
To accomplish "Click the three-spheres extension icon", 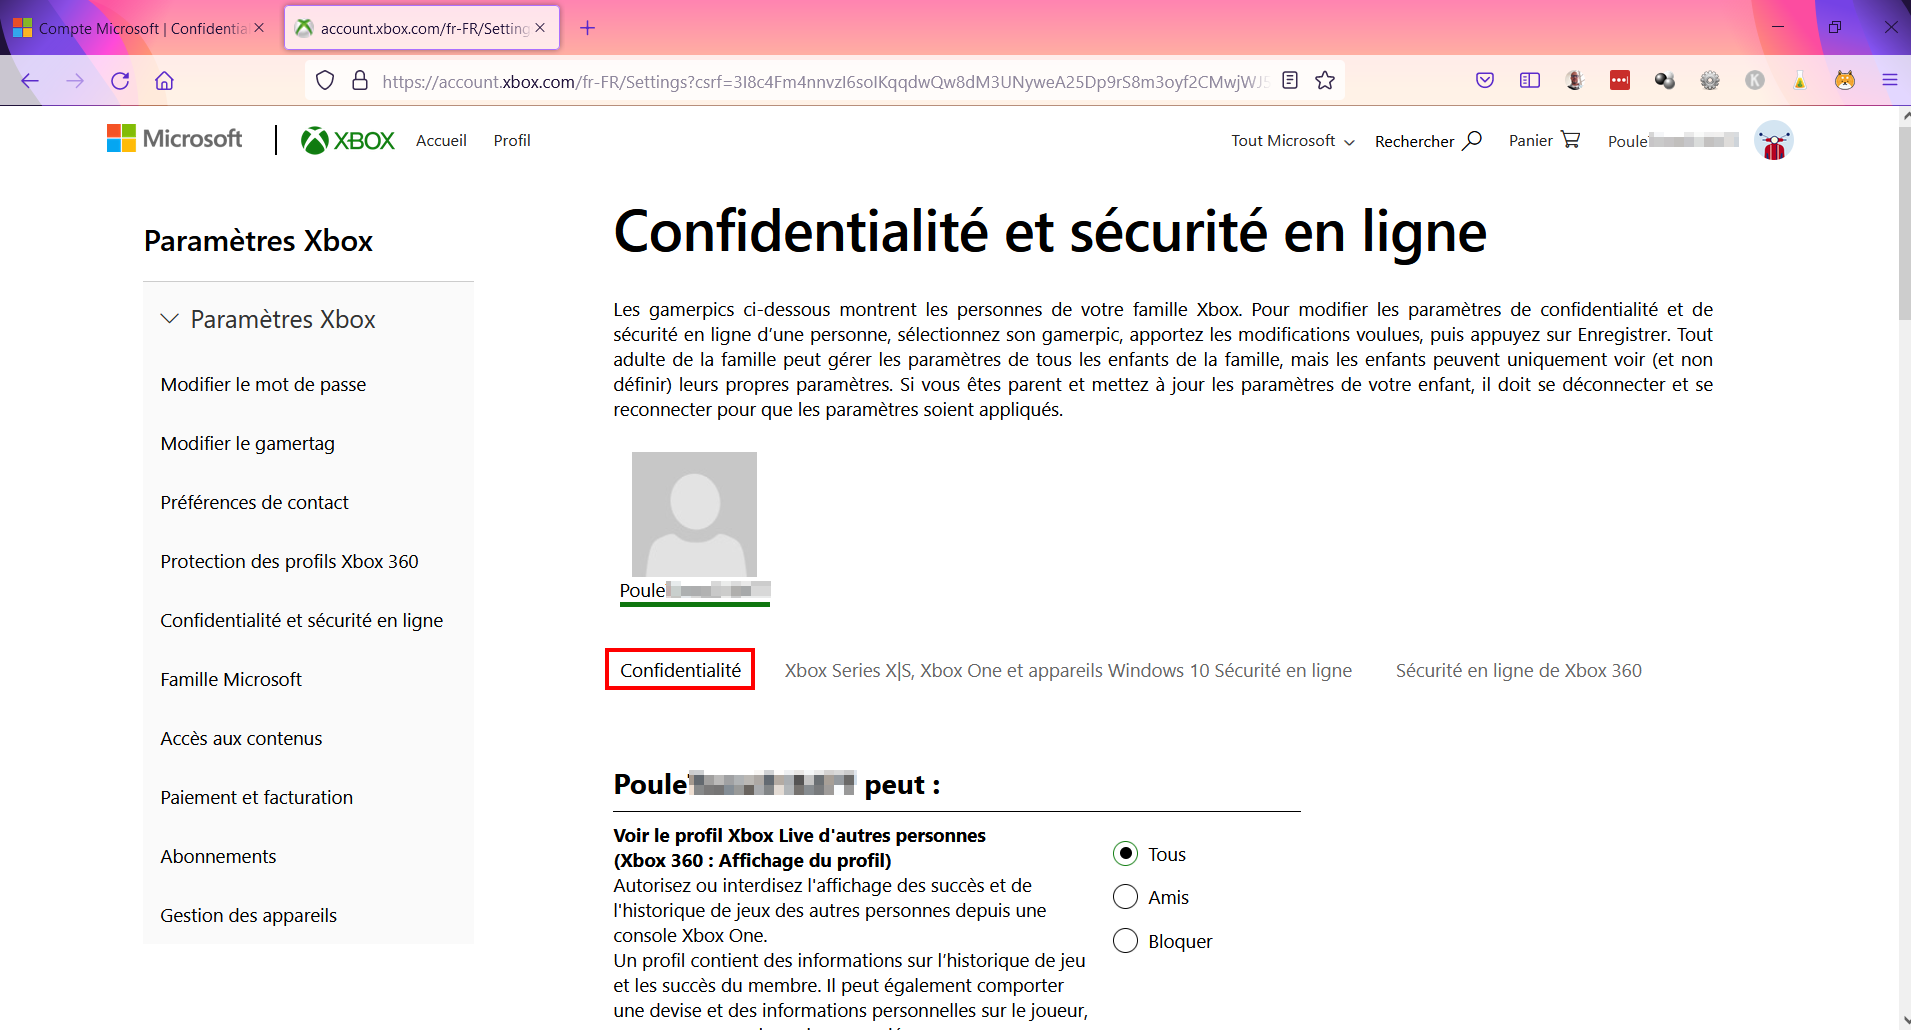I will [1665, 81].
